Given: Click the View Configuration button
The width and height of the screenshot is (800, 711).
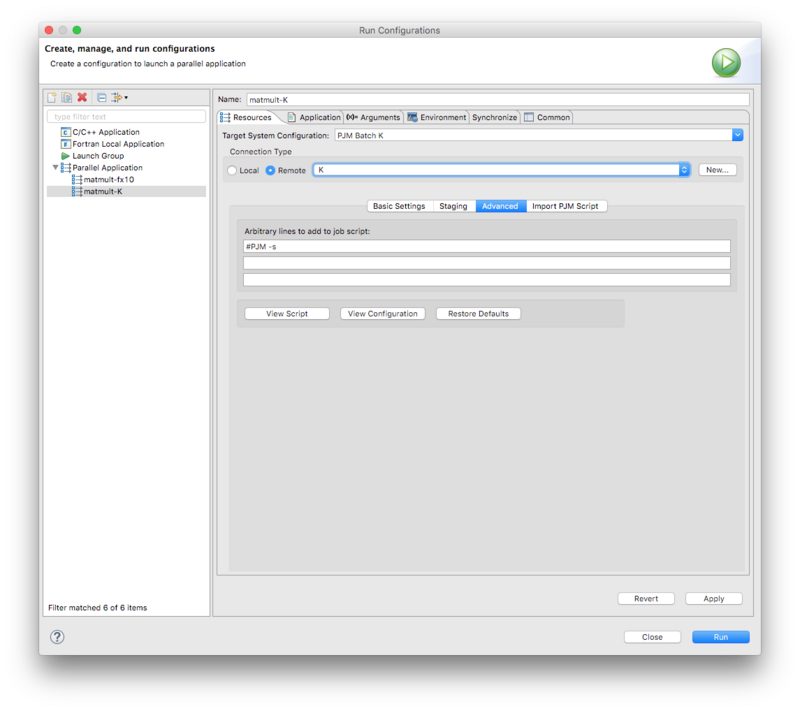Looking at the screenshot, I should (383, 314).
